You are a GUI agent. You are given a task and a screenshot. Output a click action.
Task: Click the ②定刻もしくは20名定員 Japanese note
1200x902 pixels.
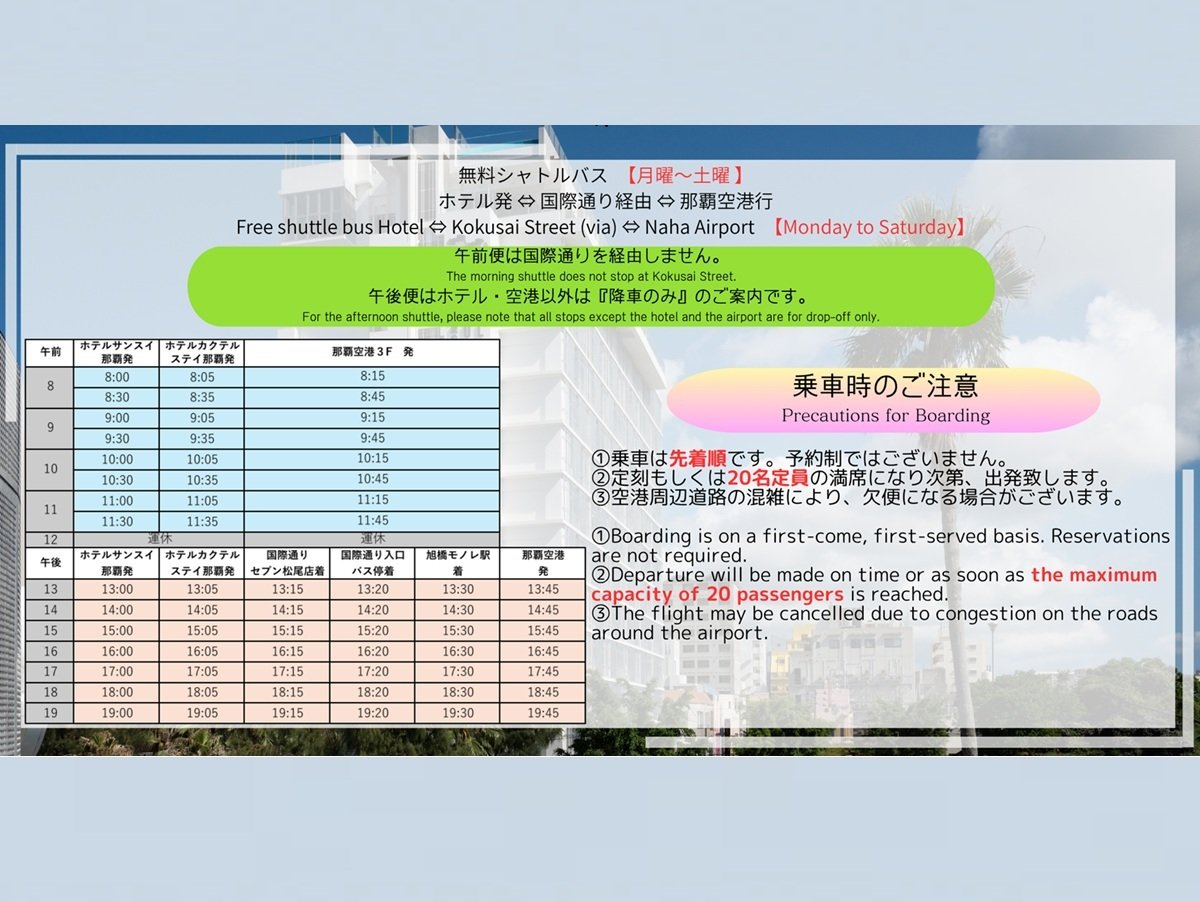pyautogui.click(x=851, y=478)
